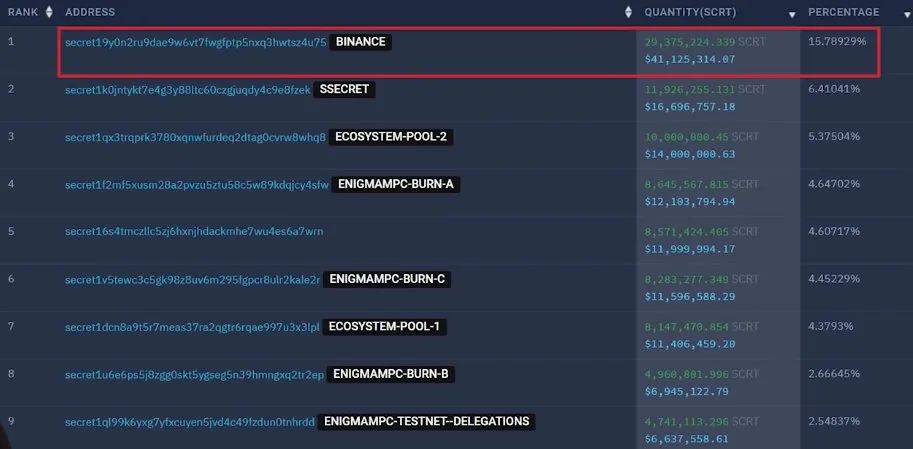Click the BINANCE label tag
The image size is (913, 449).
pos(361,42)
